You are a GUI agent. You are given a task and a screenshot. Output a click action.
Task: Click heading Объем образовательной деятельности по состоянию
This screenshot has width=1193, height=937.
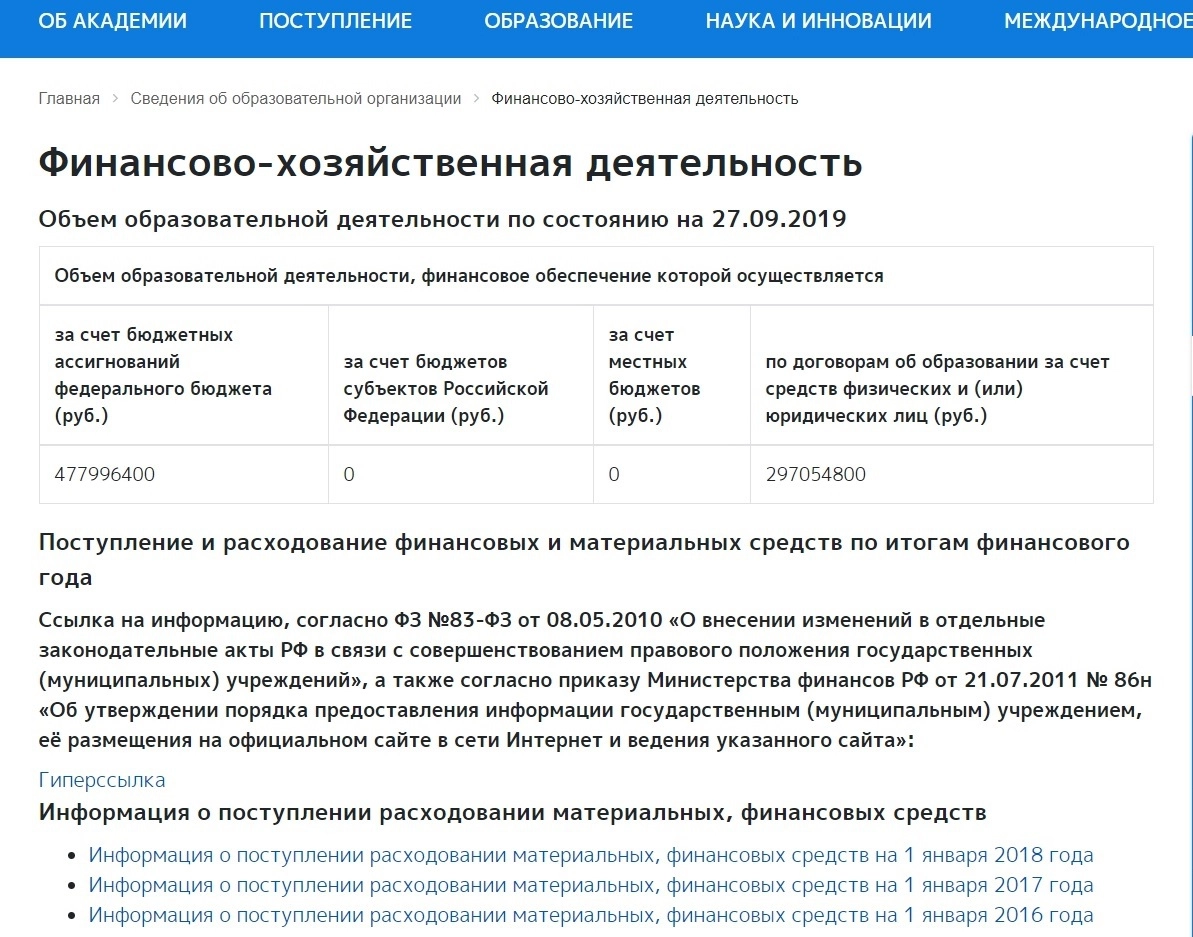point(441,217)
